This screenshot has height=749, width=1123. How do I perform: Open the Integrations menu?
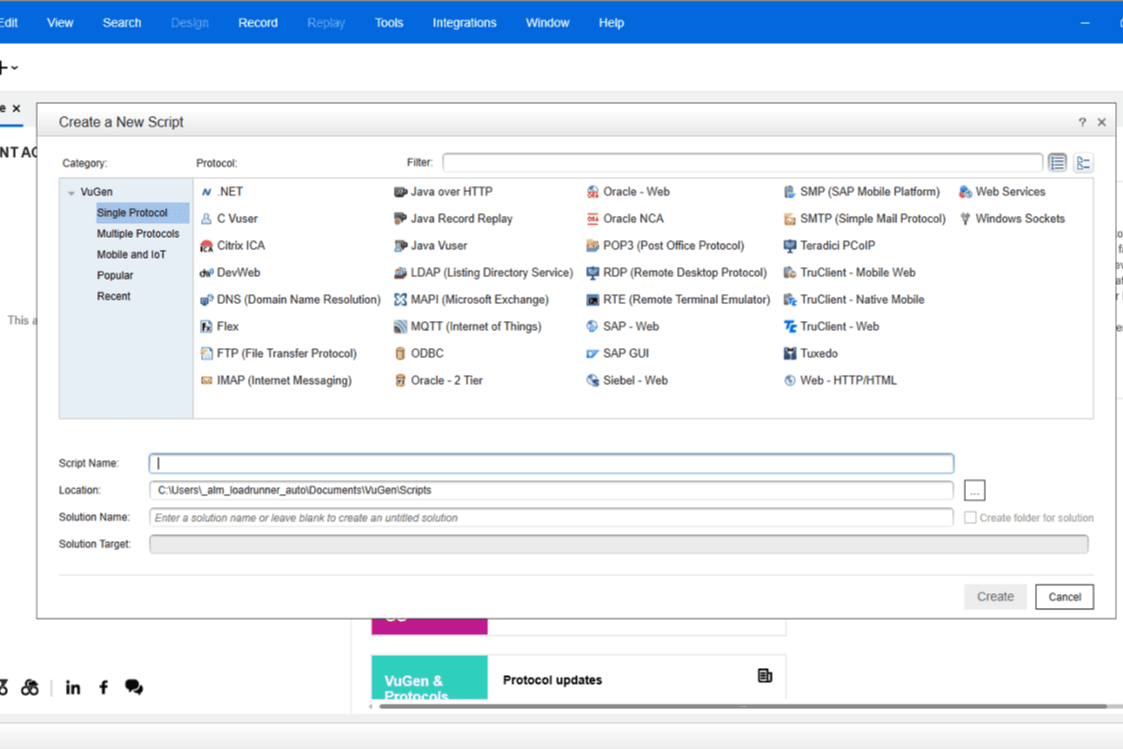(464, 23)
